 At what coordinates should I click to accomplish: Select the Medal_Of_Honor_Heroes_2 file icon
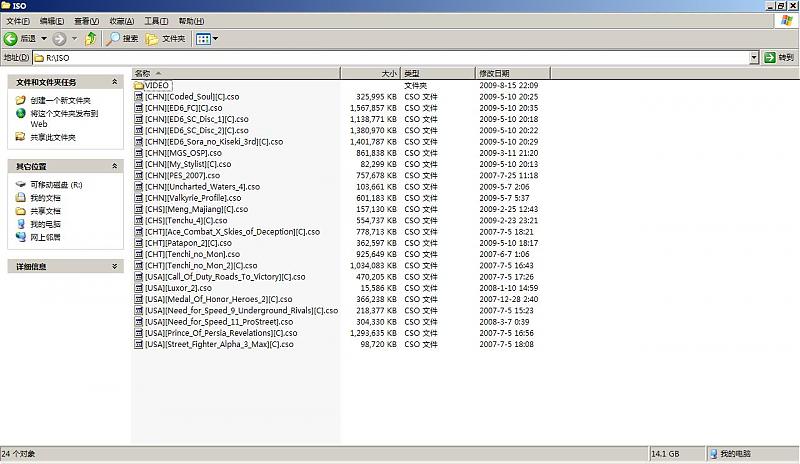(138, 299)
